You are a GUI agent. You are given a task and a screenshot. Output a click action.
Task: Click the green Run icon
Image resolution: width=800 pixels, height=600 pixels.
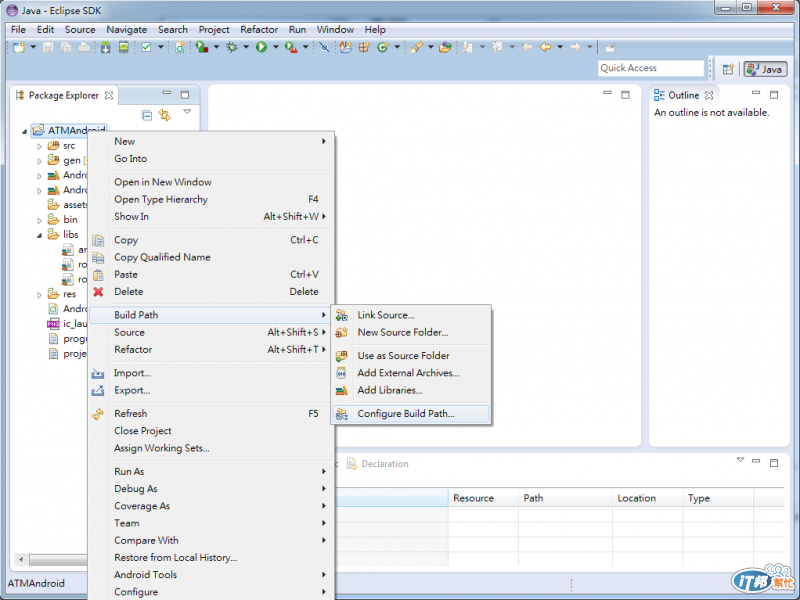point(262,47)
